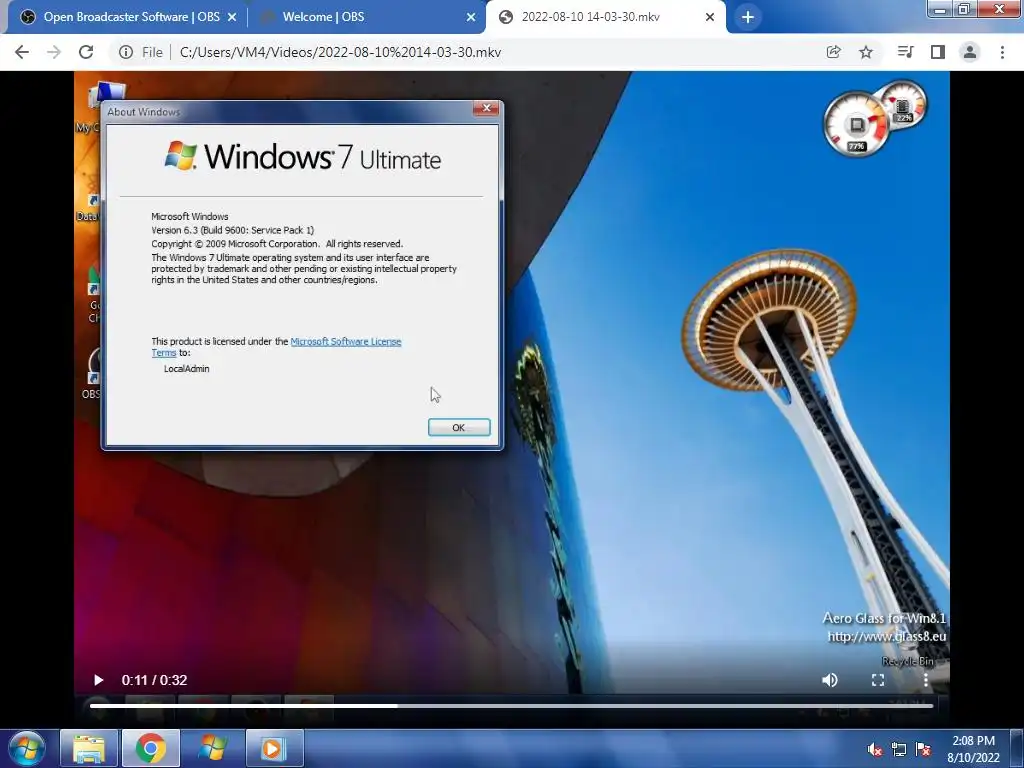Click the Version 6.3 build text

(x=232, y=230)
